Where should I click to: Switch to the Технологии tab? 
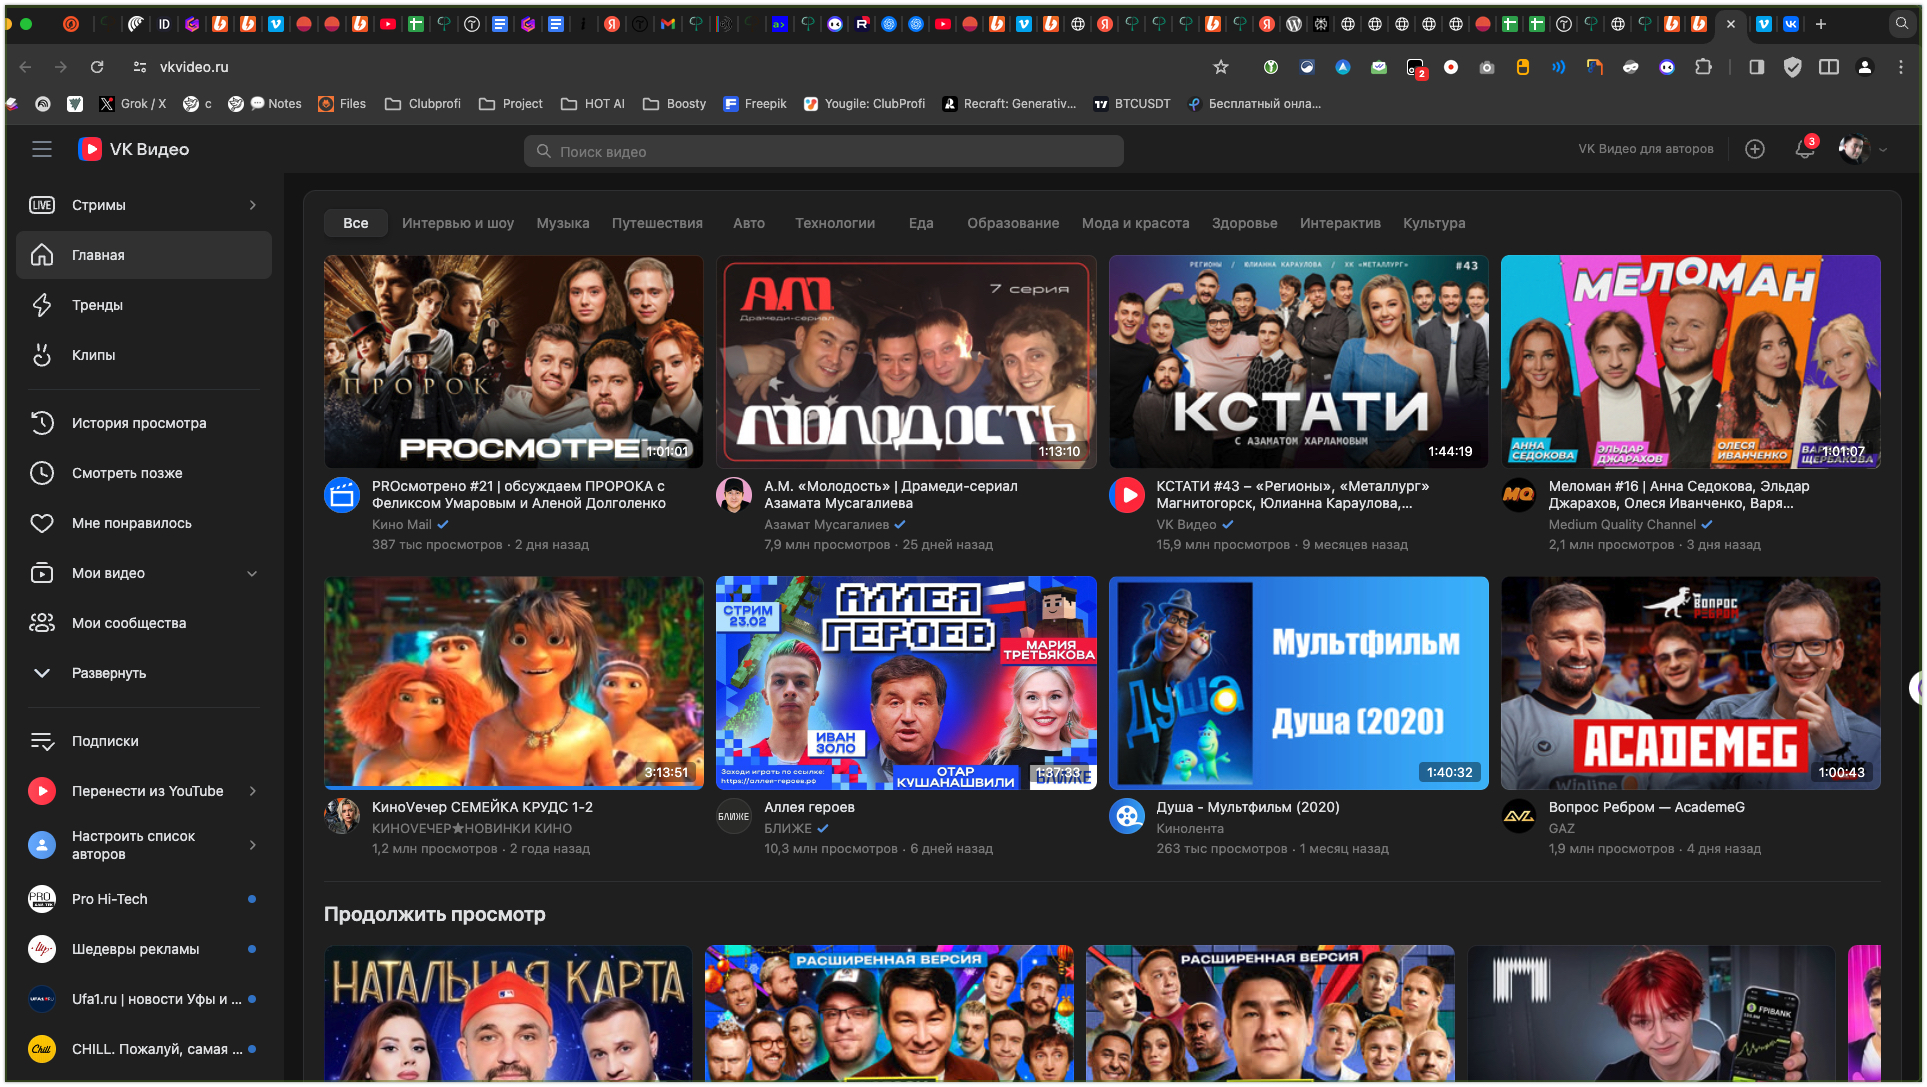click(x=834, y=223)
